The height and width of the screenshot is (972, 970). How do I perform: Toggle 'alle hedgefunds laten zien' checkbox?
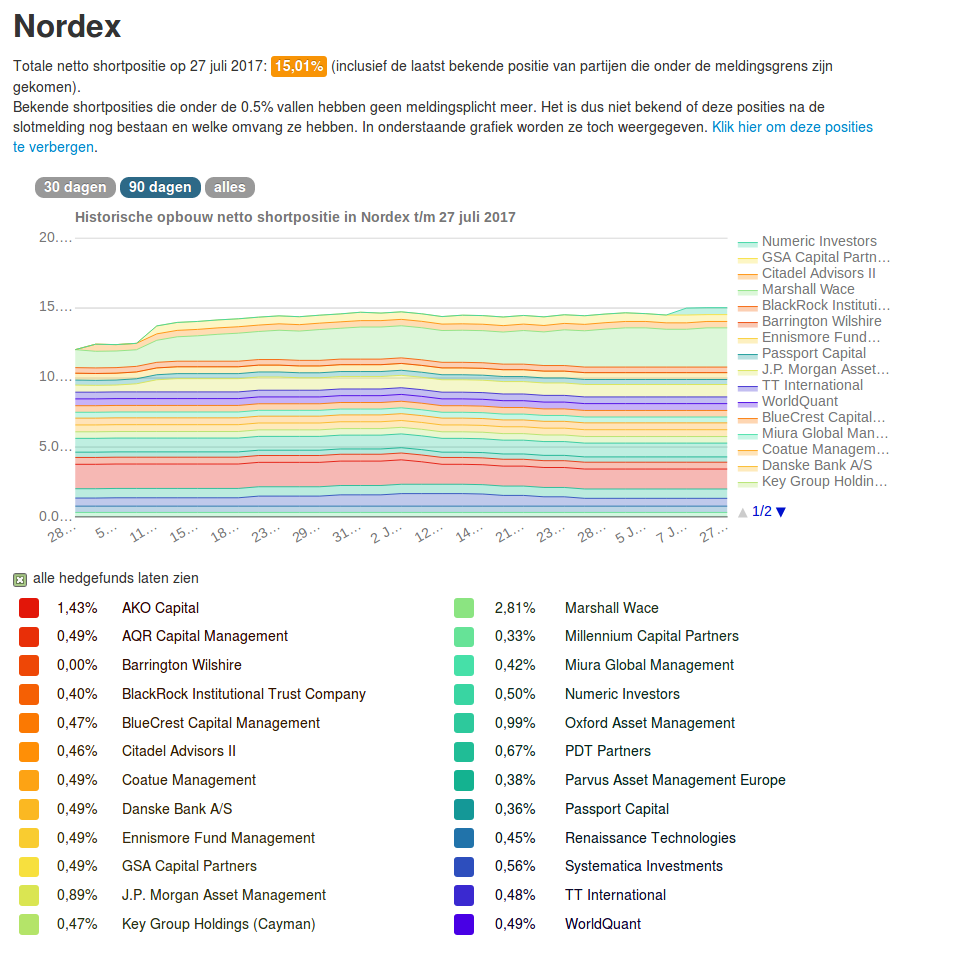point(20,580)
